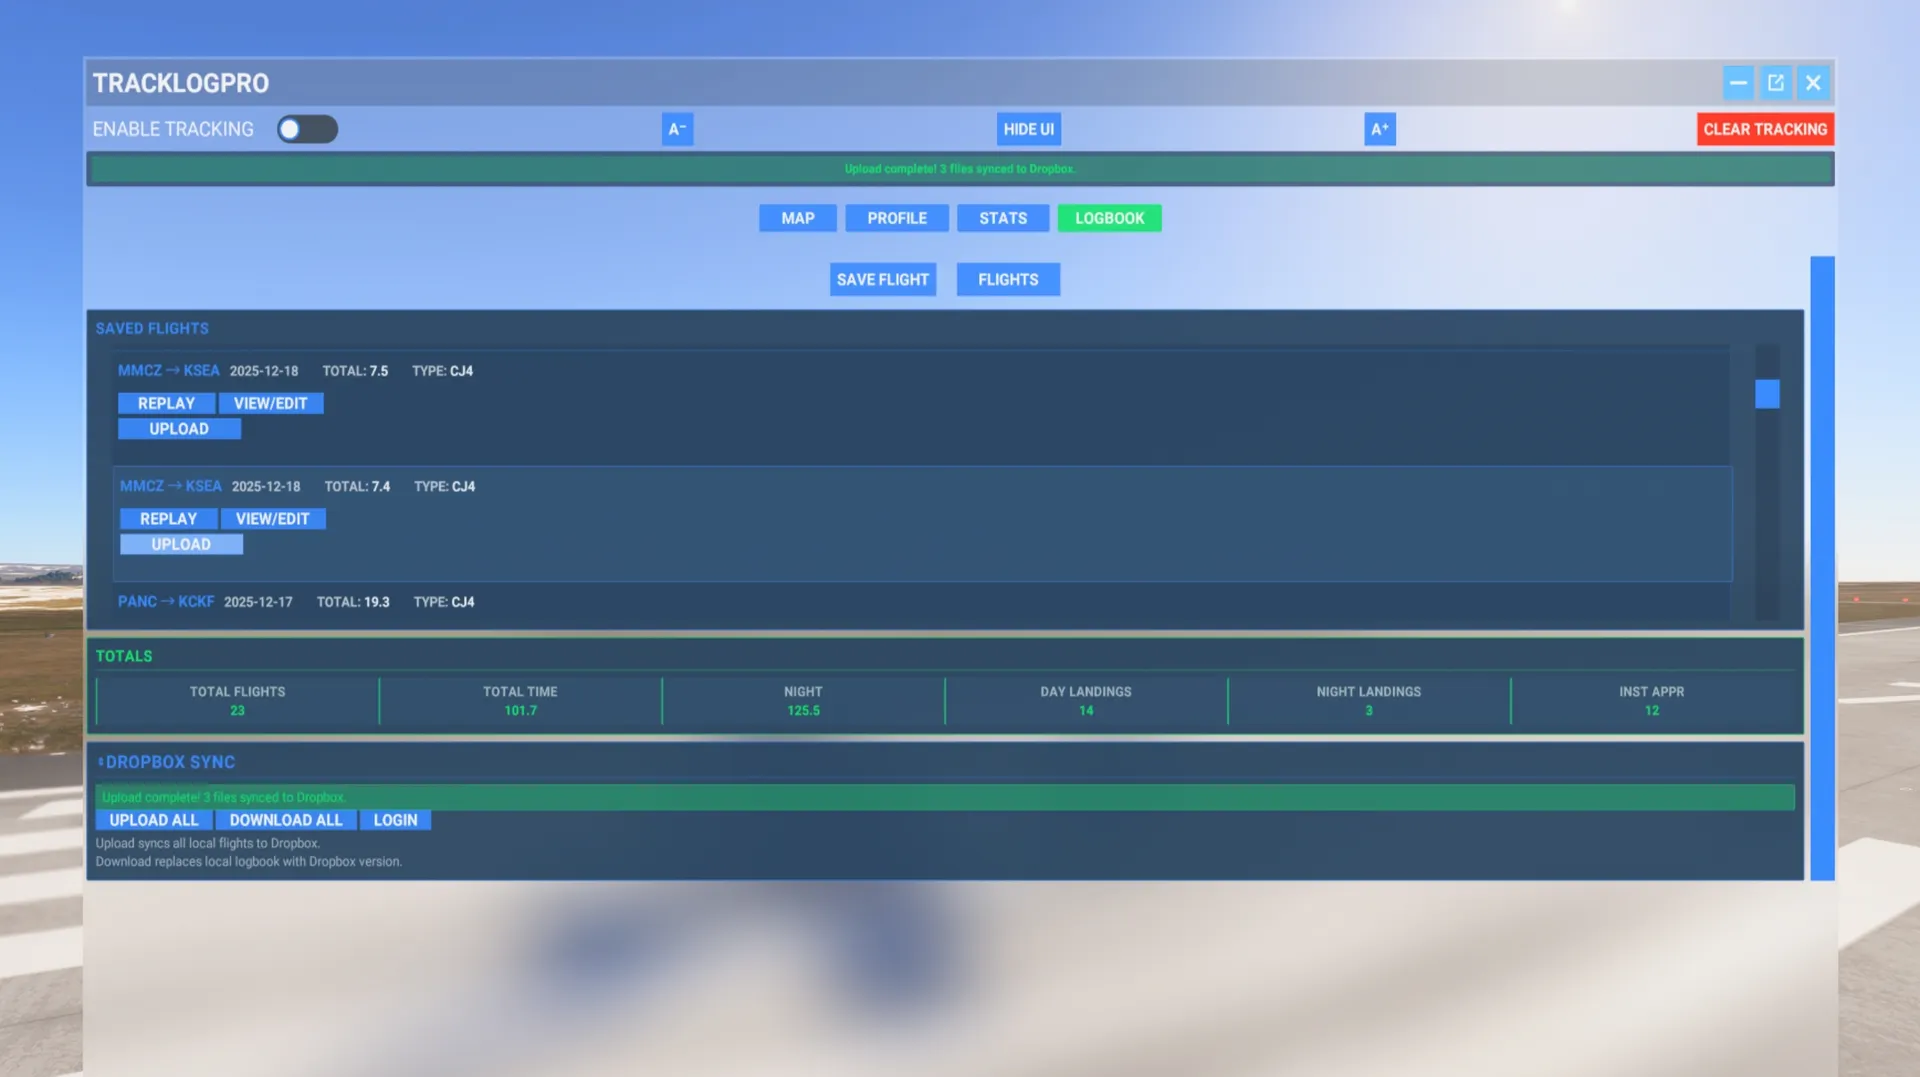Select the Stats tab
The width and height of the screenshot is (1920, 1077).
click(1002, 218)
